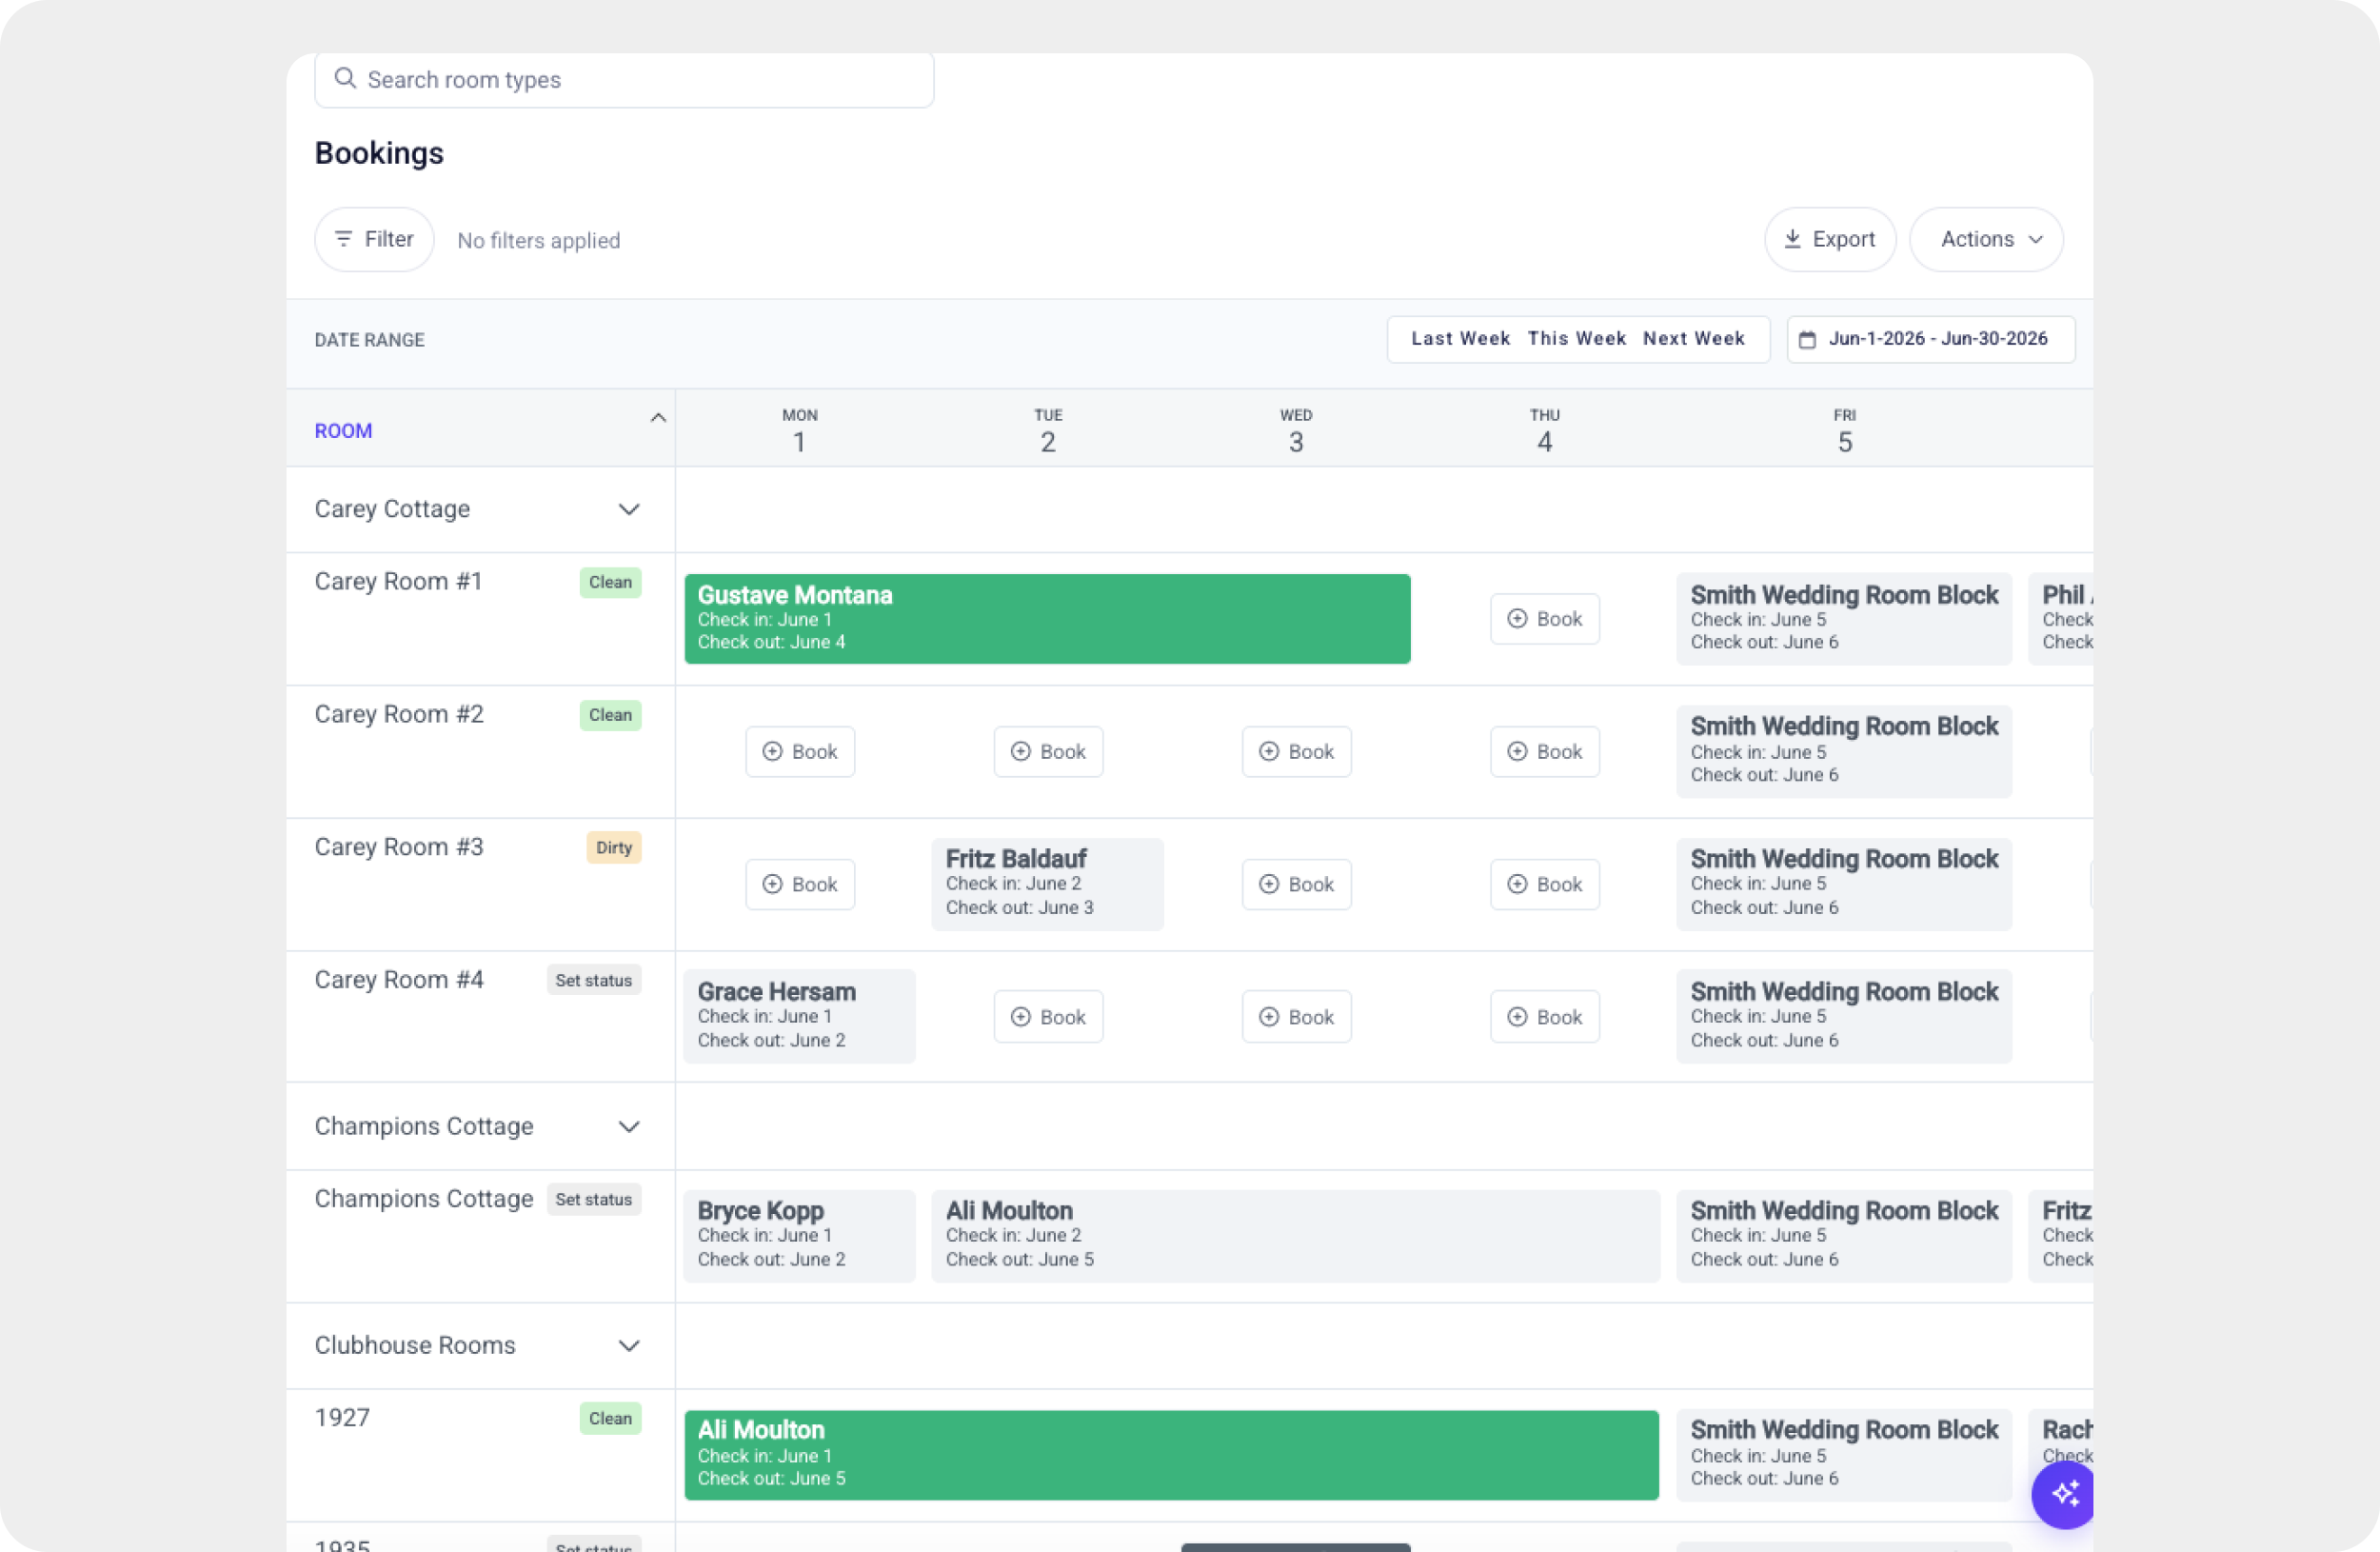Open the Jun-1-2026 date range picker
This screenshot has height=1552, width=2380.
tap(1930, 339)
